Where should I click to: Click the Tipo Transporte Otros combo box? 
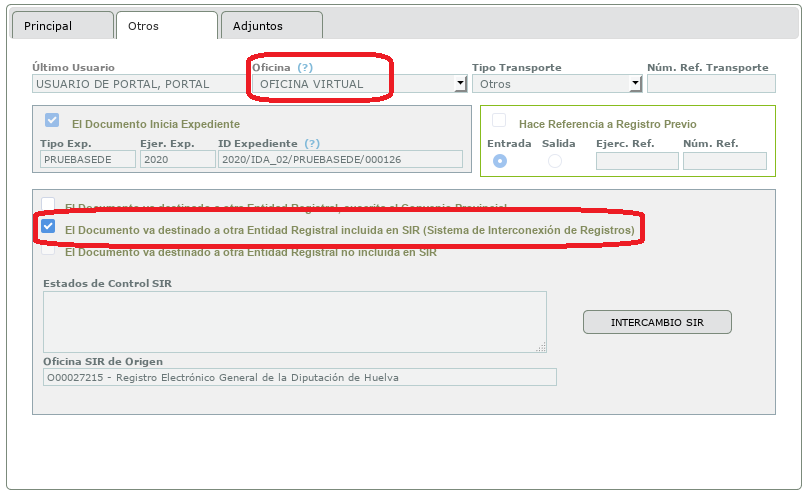pos(557,84)
